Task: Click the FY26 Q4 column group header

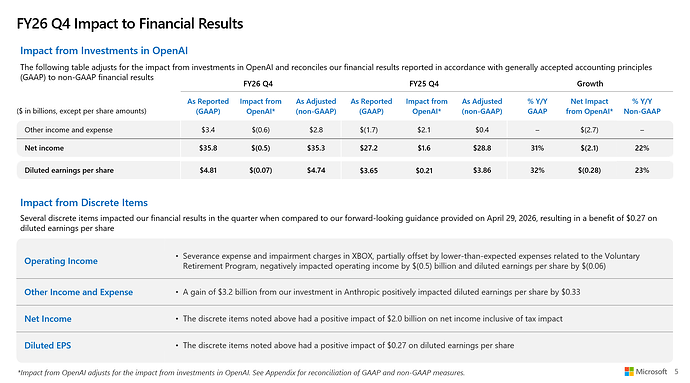Action: point(258,84)
